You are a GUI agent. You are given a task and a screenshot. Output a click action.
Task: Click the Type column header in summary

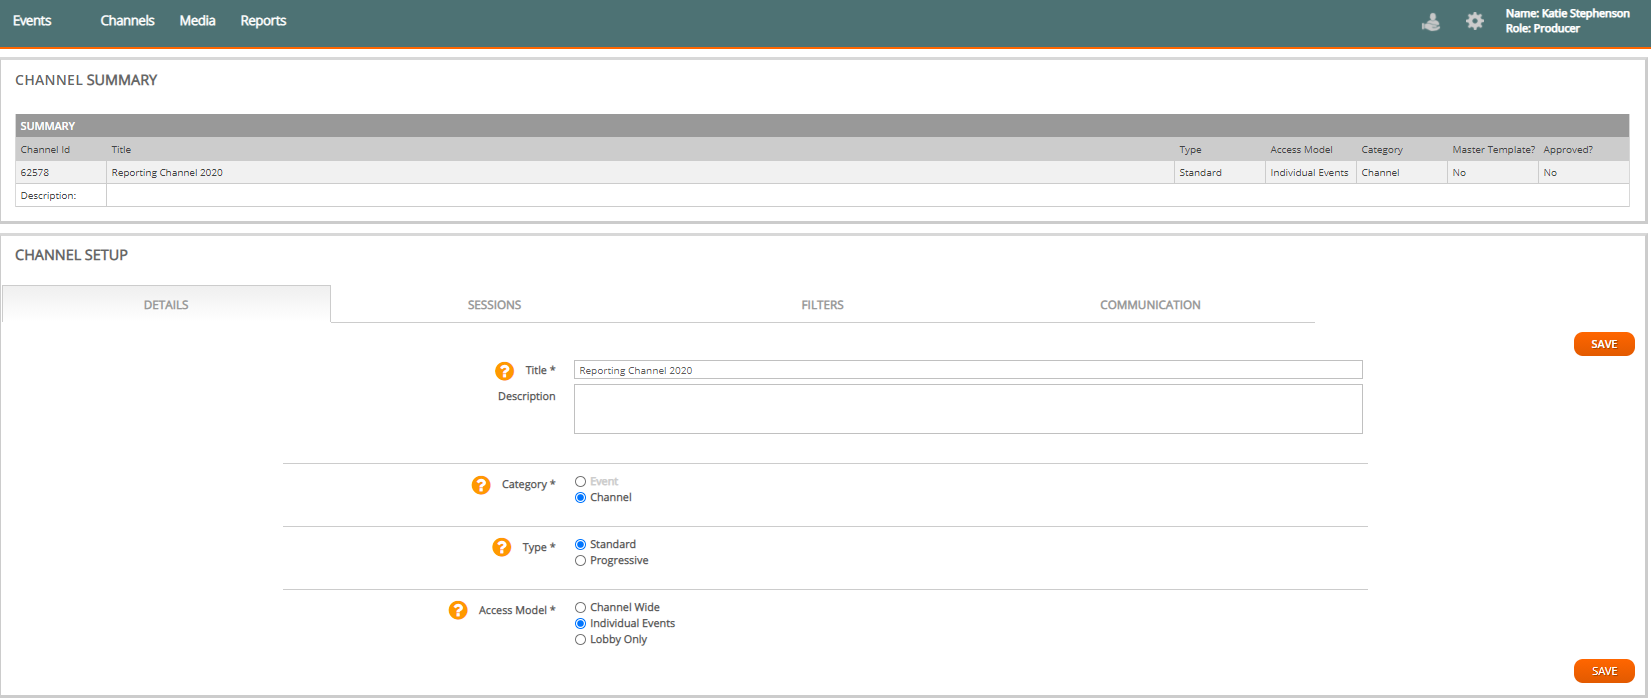1190,150
